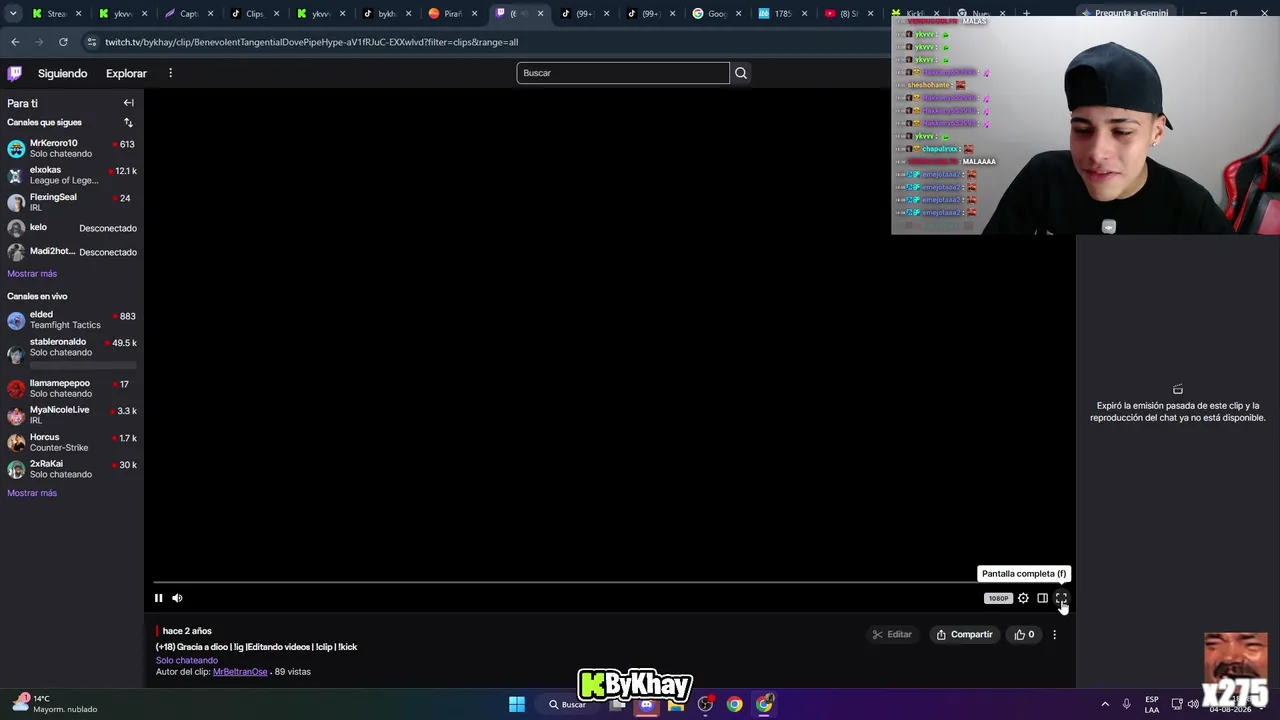The width and height of the screenshot is (1280, 720).
Task: Collapse the Para ti sidebar
Action: (128, 103)
